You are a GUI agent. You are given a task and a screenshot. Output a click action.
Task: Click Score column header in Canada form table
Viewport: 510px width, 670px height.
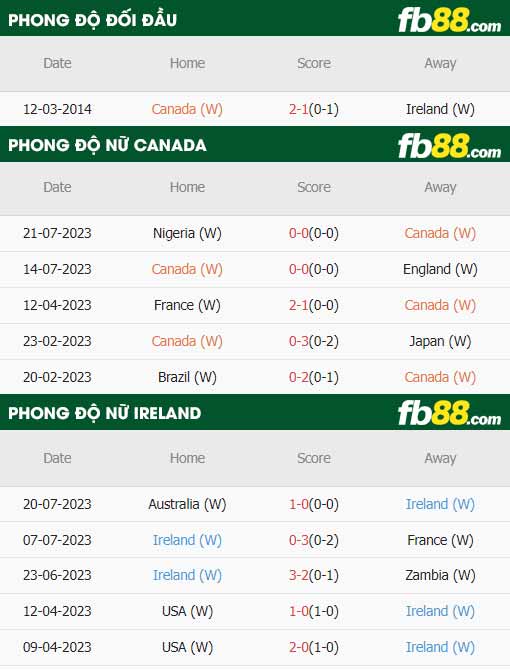(314, 187)
